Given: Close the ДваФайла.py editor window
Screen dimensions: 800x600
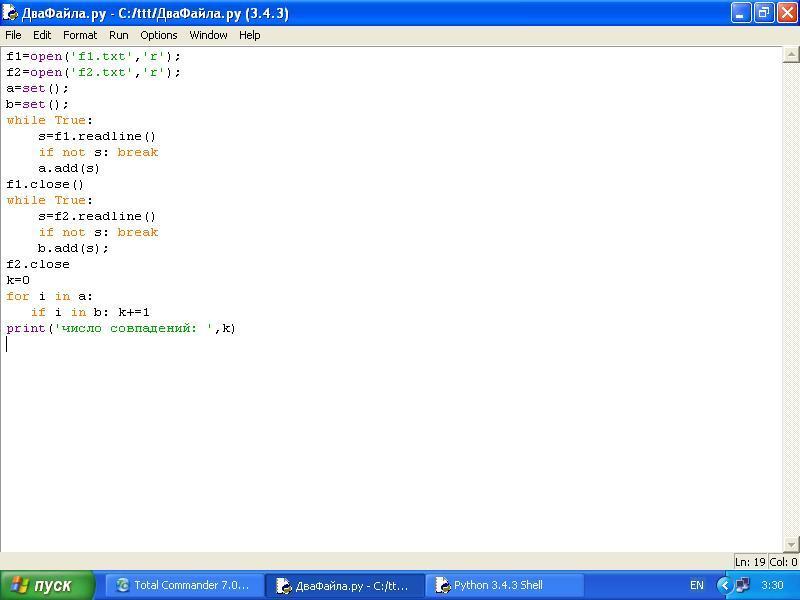Looking at the screenshot, I should coord(787,13).
